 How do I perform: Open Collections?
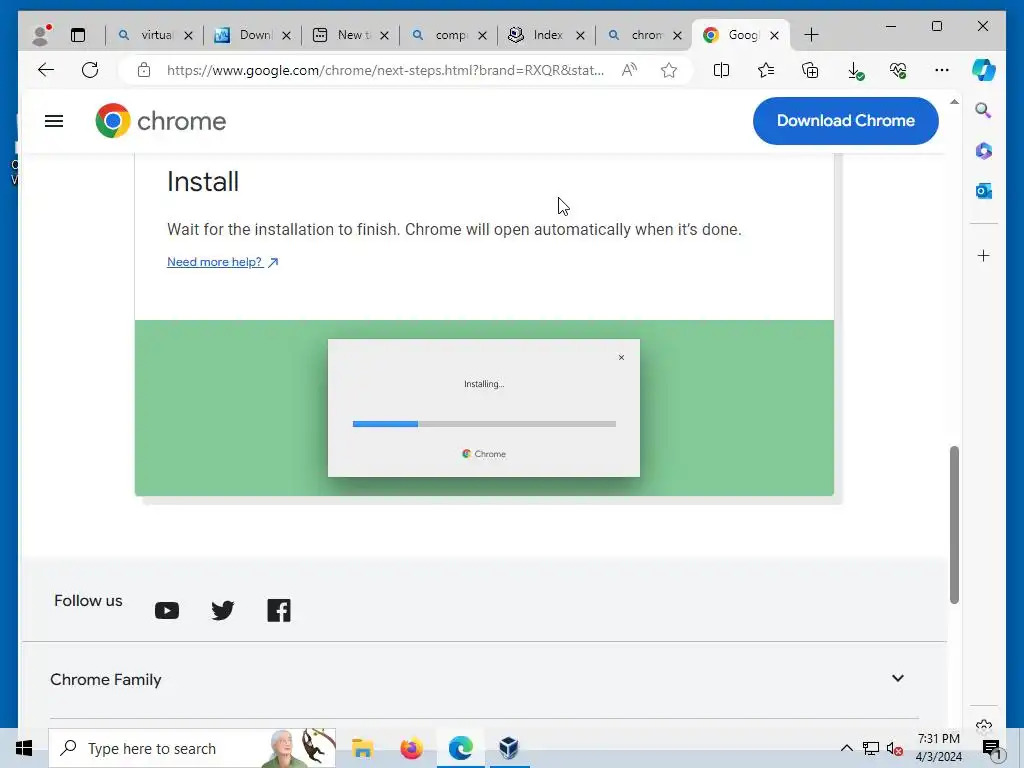(x=810, y=70)
